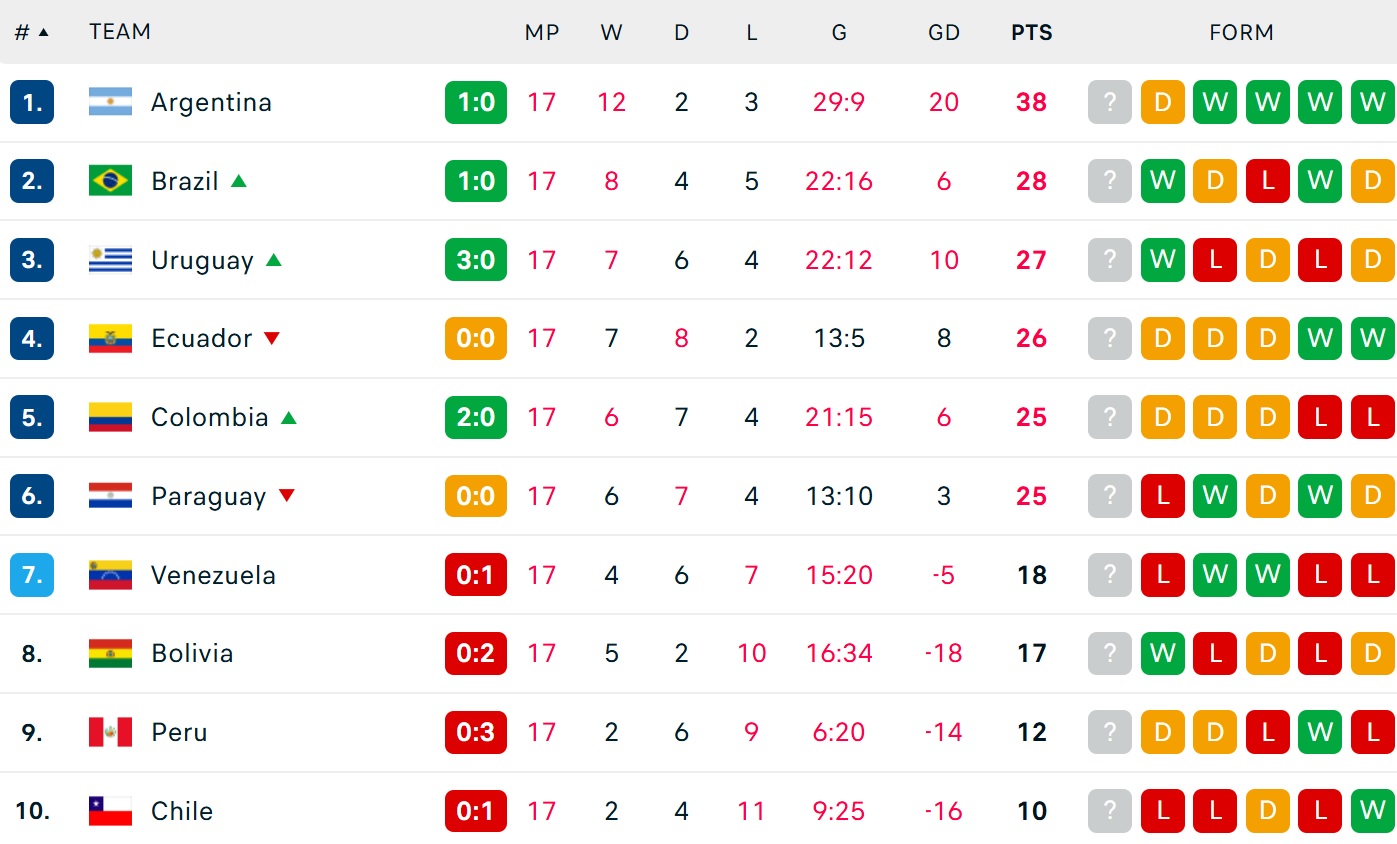Image resolution: width=1397 pixels, height=844 pixels.
Task: Click the MP column header
Action: click(542, 32)
